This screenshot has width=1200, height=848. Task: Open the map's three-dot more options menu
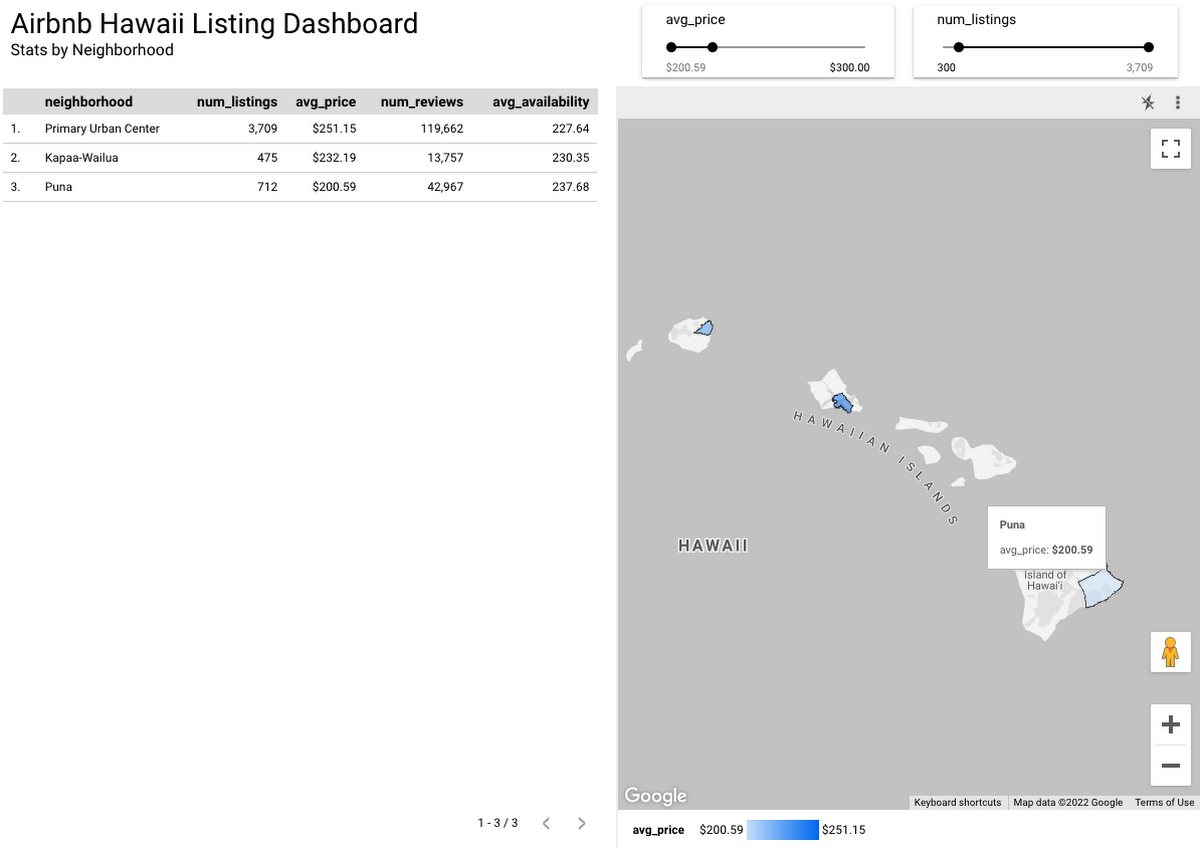(x=1178, y=102)
